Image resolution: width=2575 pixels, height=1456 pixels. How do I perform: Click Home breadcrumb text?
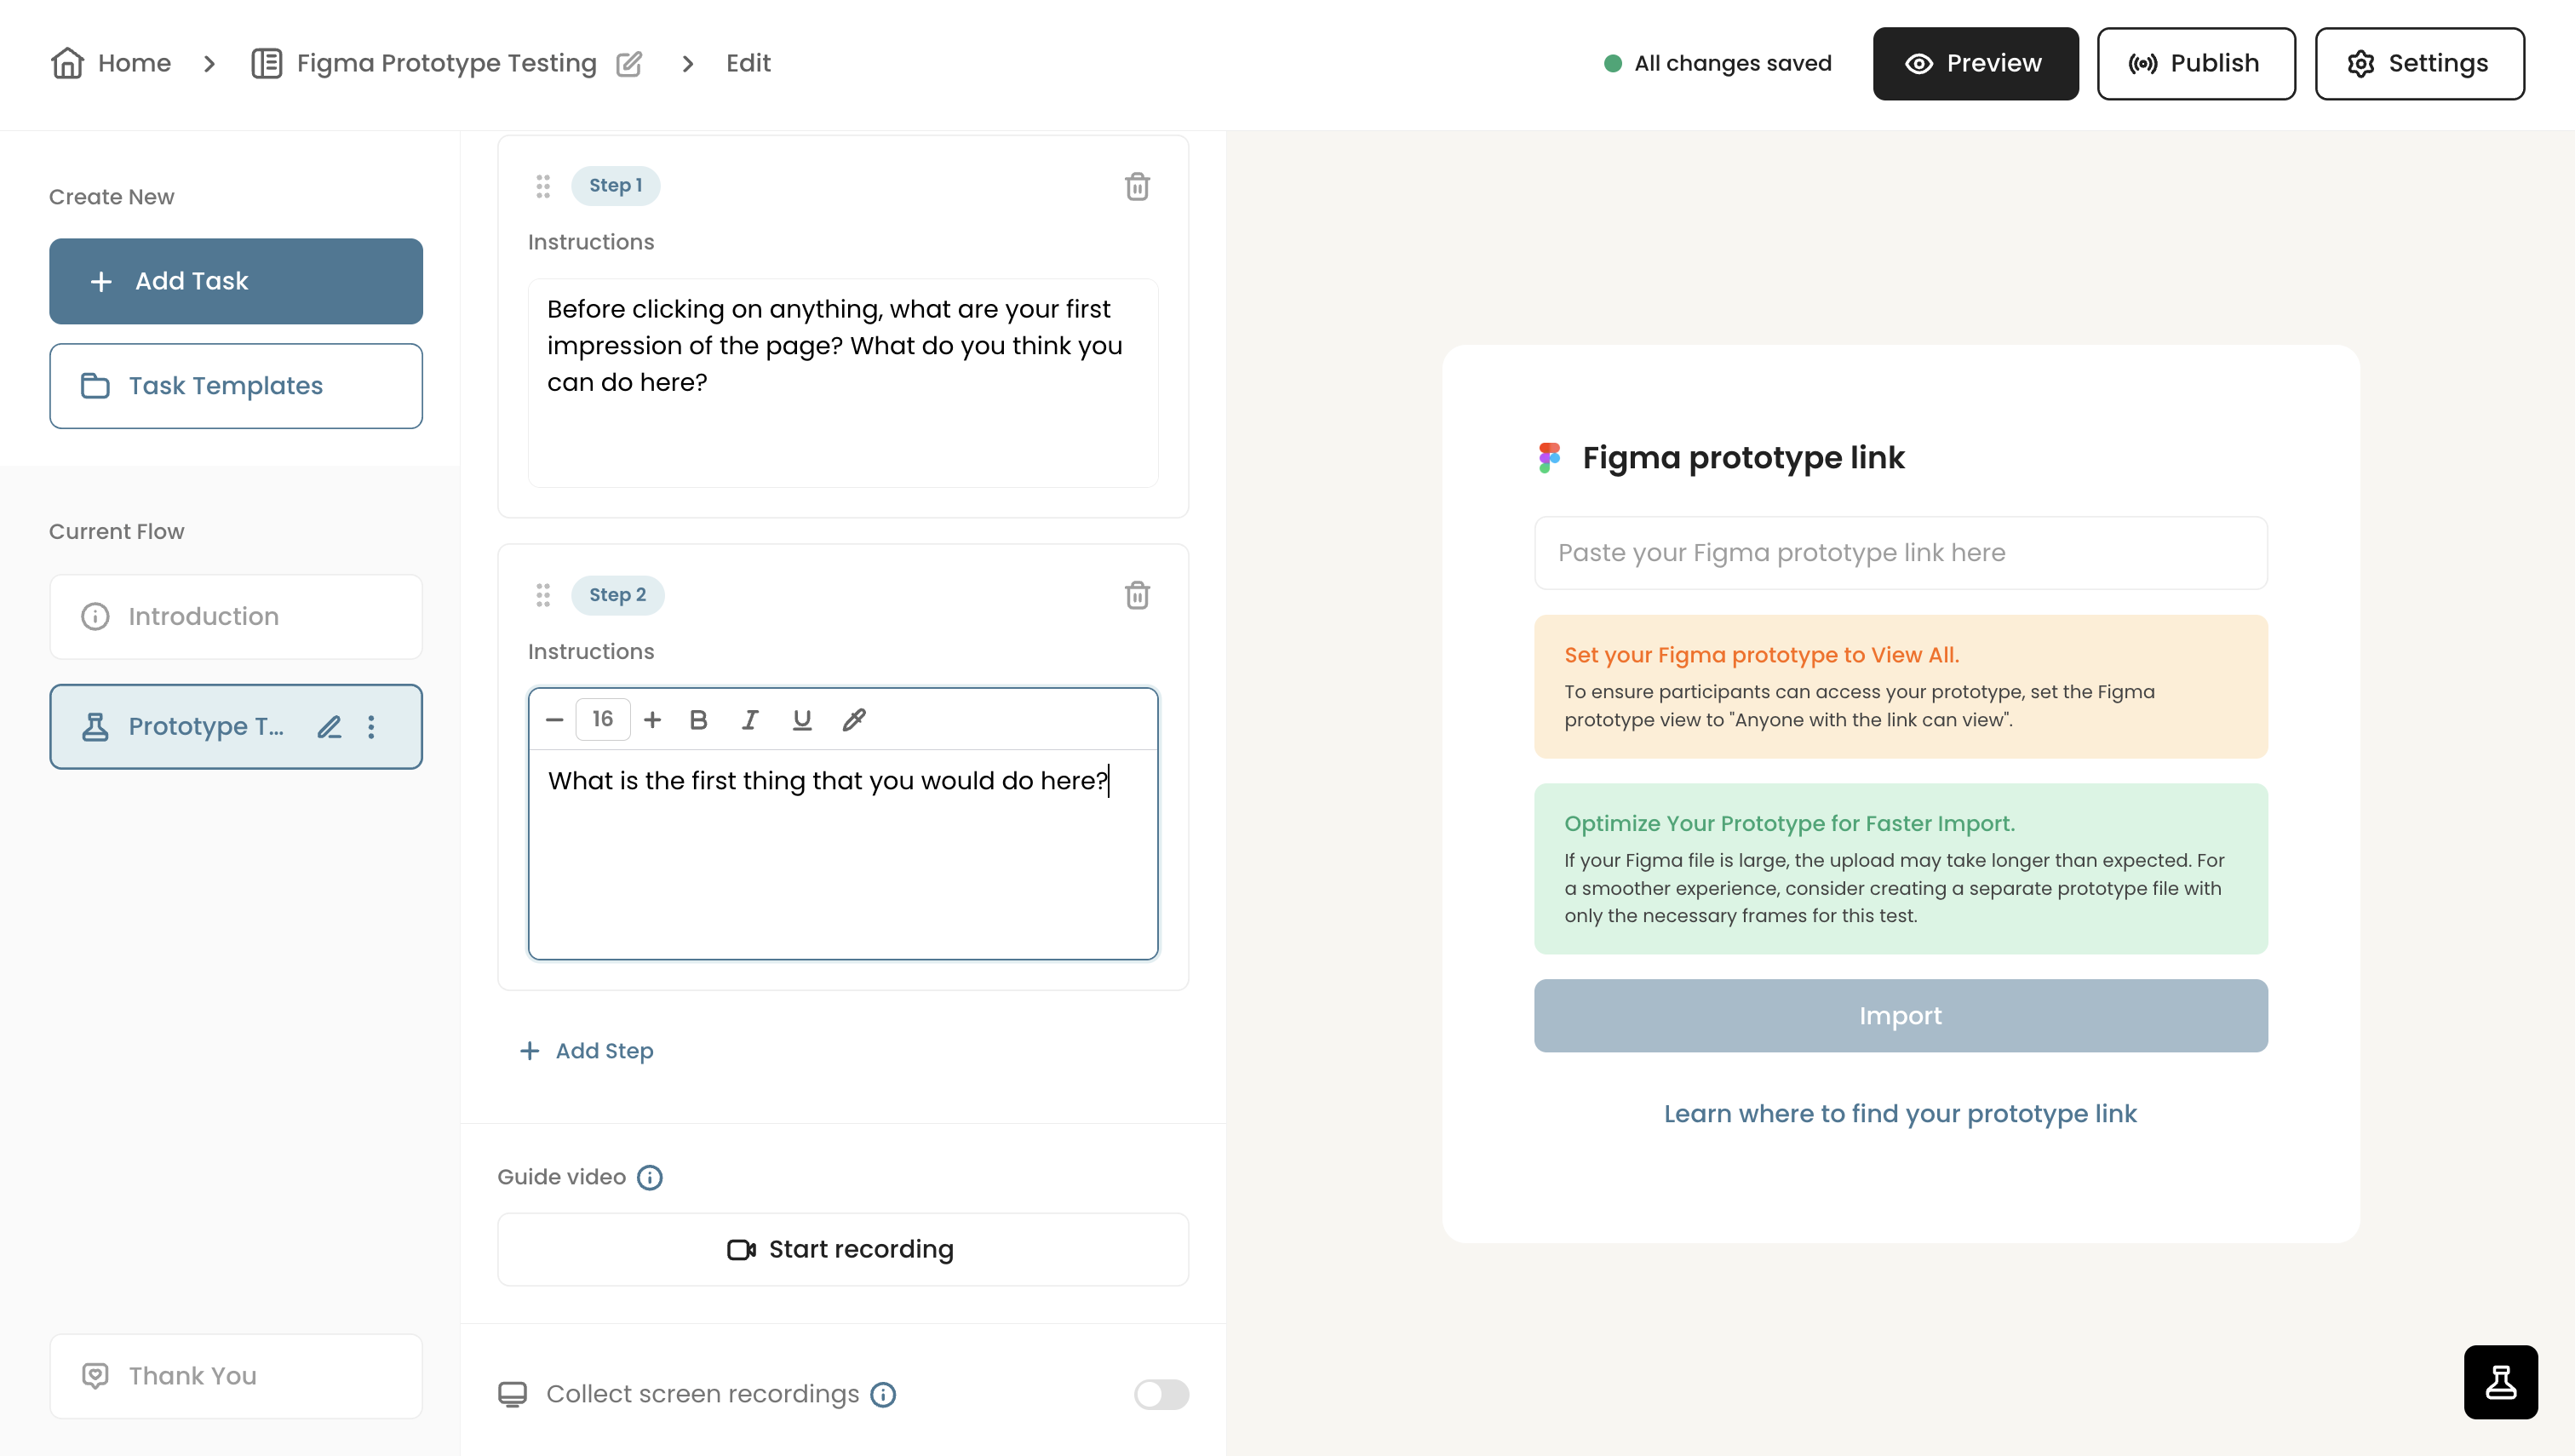134,63
